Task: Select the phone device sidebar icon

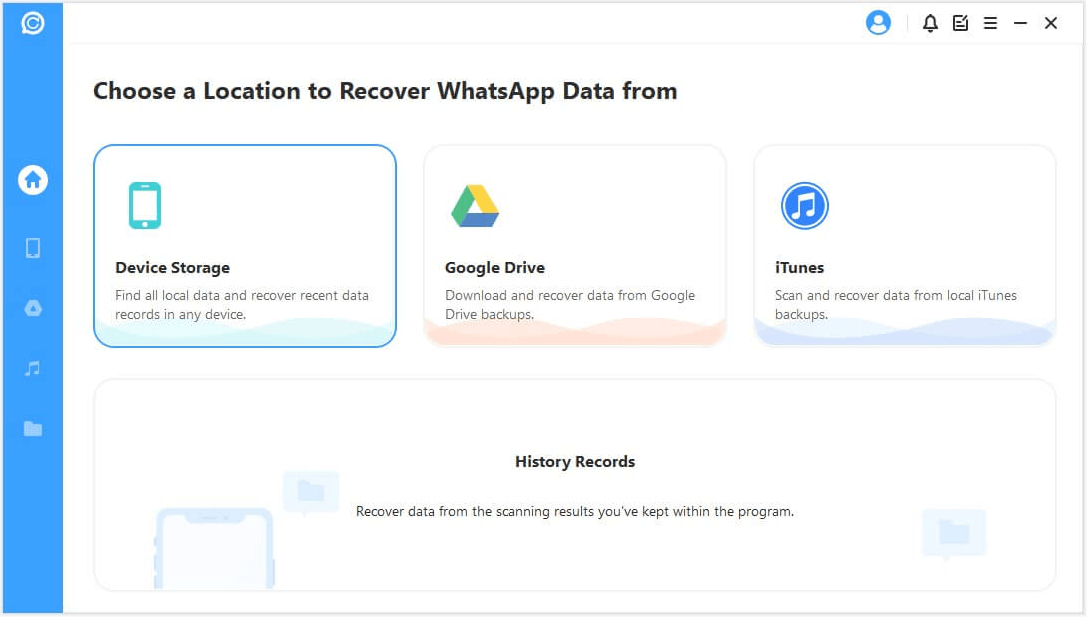Action: [33, 248]
